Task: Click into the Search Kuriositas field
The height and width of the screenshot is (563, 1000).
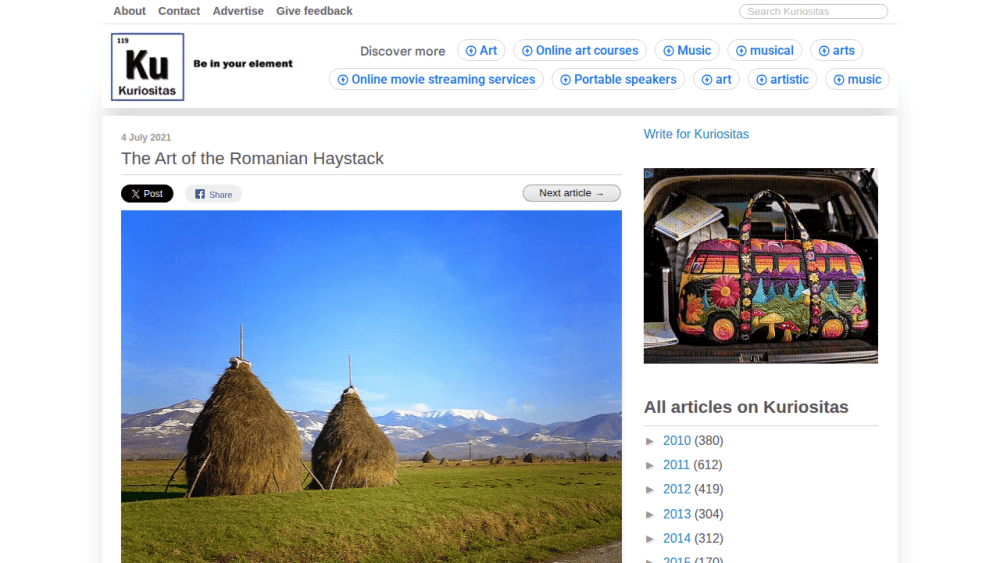Action: [813, 11]
